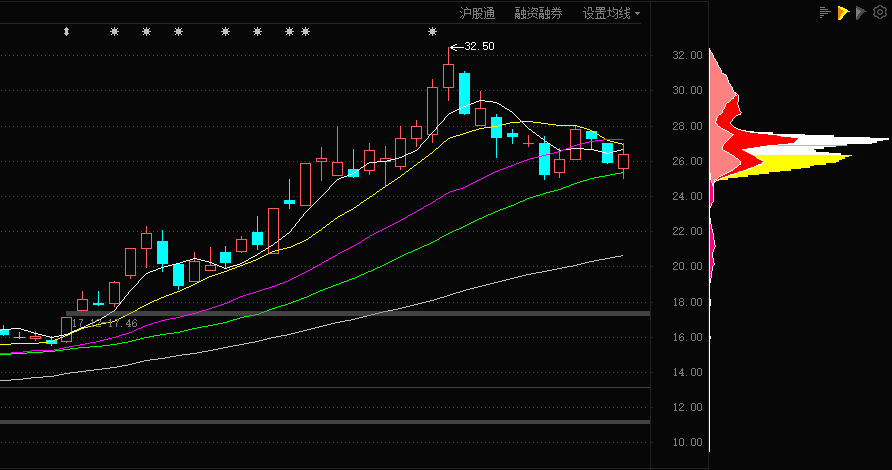Click the 24.00 price axis label
Viewport: 892px width, 470px height.
click(687, 196)
